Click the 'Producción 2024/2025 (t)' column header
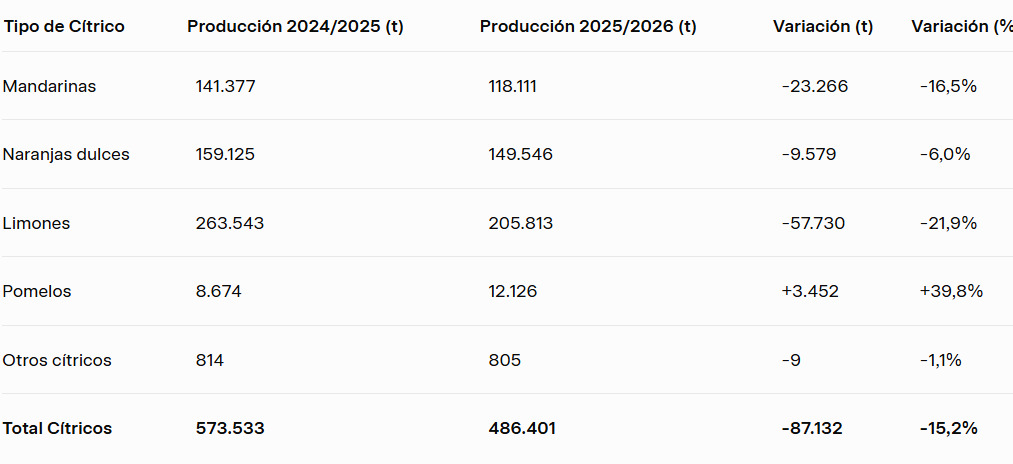1013x464 pixels. 295,27
